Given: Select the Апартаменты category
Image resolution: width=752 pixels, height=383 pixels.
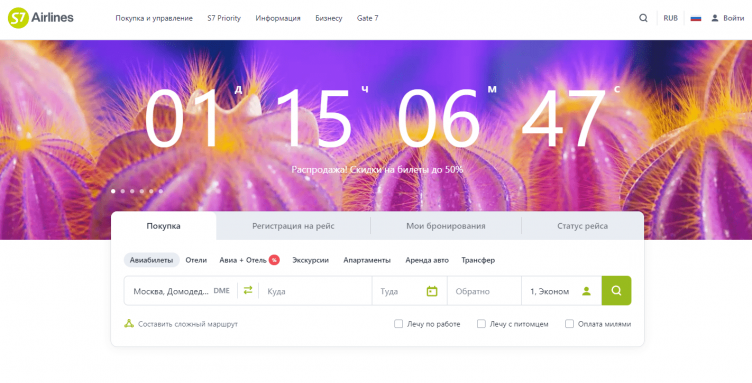Looking at the screenshot, I should pos(367,260).
